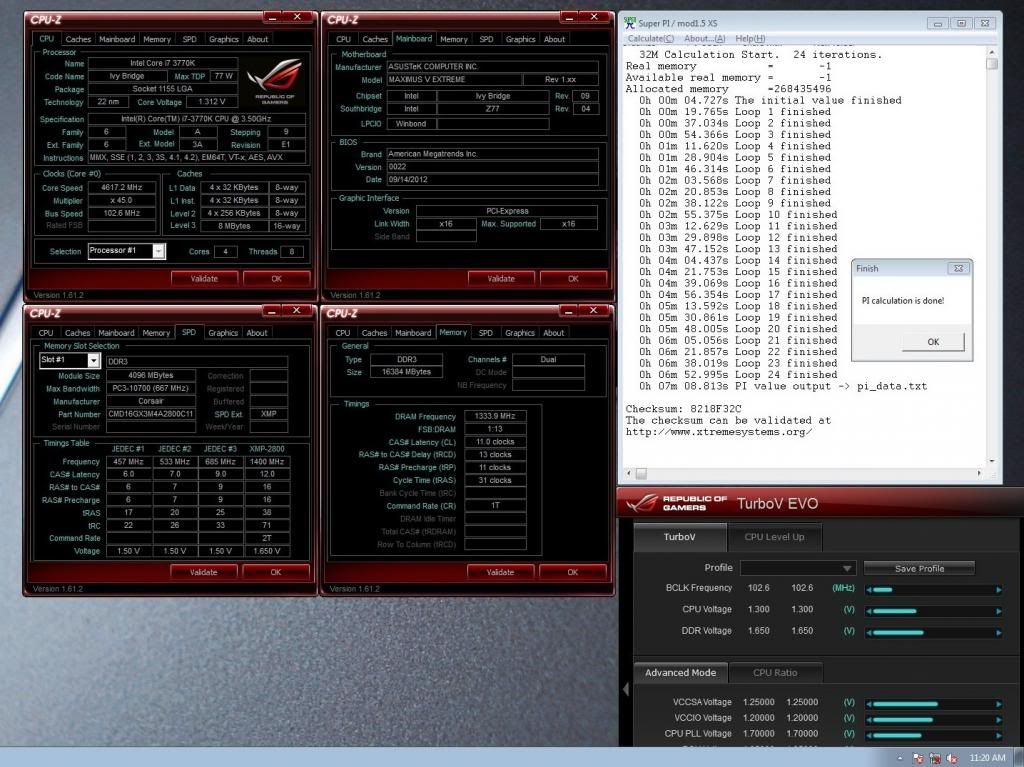This screenshot has width=1024, height=767.
Task: Decrease VCCIO Voltage with its left arrow
Action: 869,719
